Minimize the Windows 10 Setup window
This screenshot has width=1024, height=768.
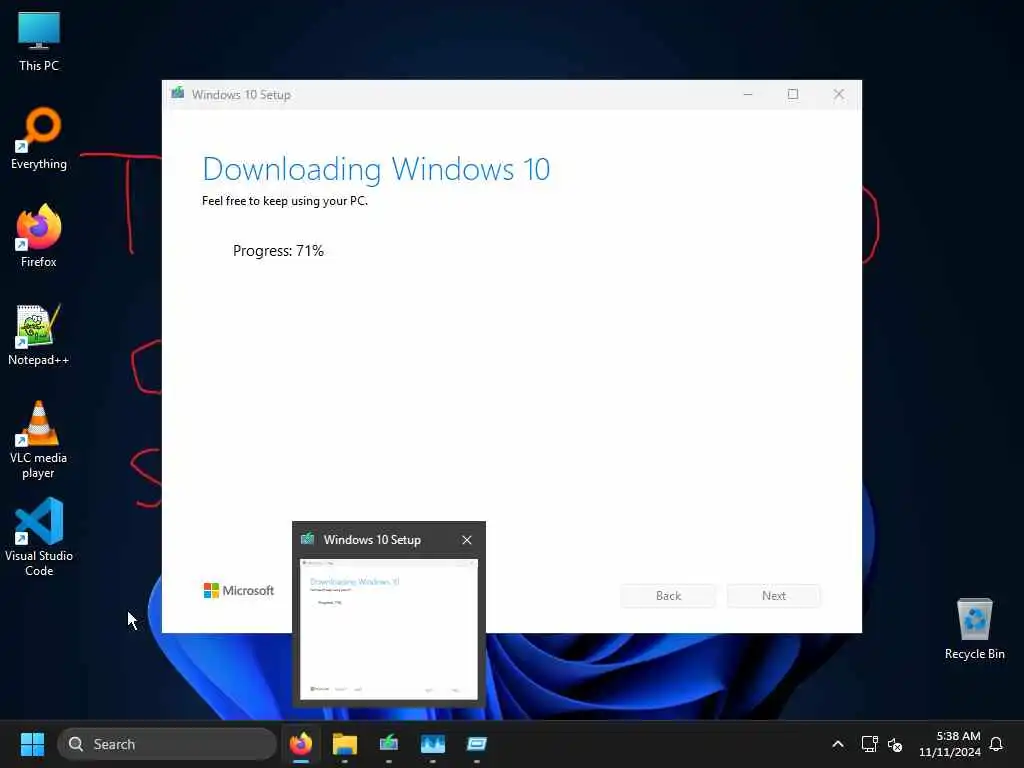pyautogui.click(x=748, y=95)
